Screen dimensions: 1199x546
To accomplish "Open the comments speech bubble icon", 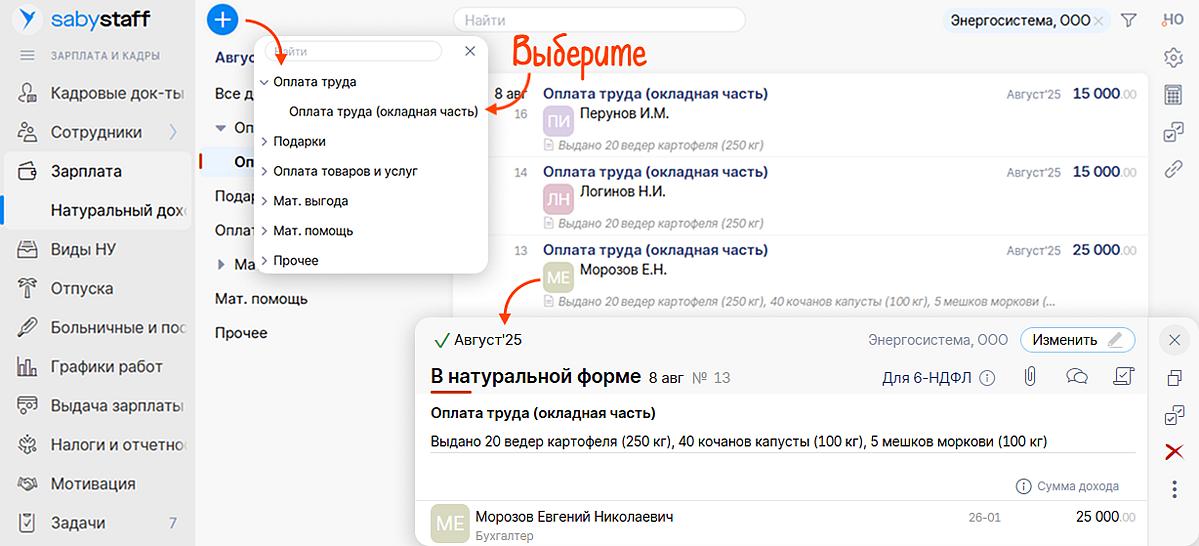I will pos(1077,377).
